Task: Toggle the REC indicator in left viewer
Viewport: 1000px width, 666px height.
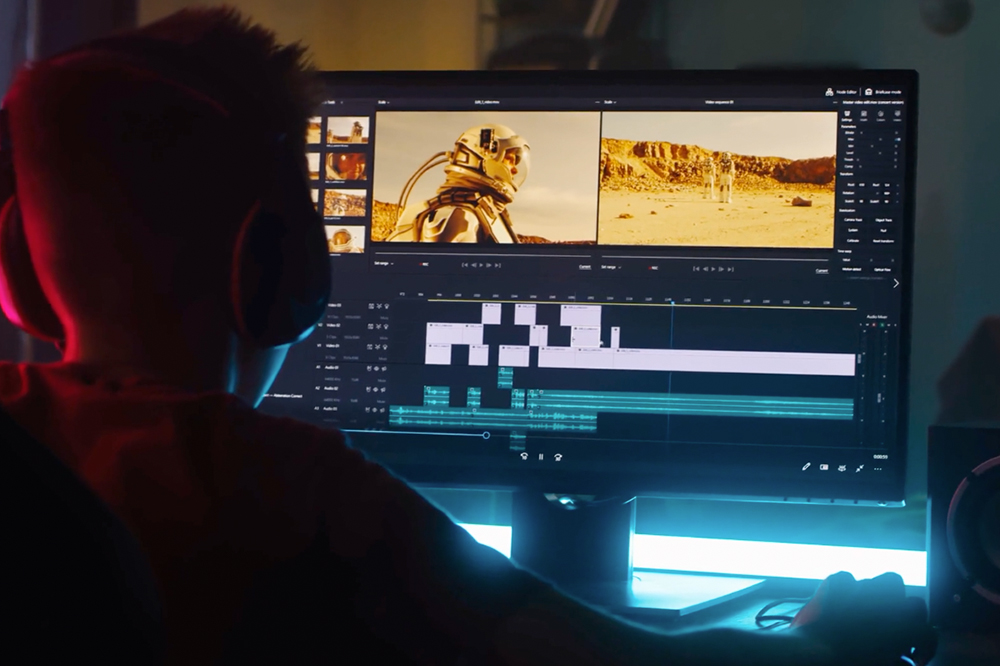Action: pyautogui.click(x=423, y=265)
